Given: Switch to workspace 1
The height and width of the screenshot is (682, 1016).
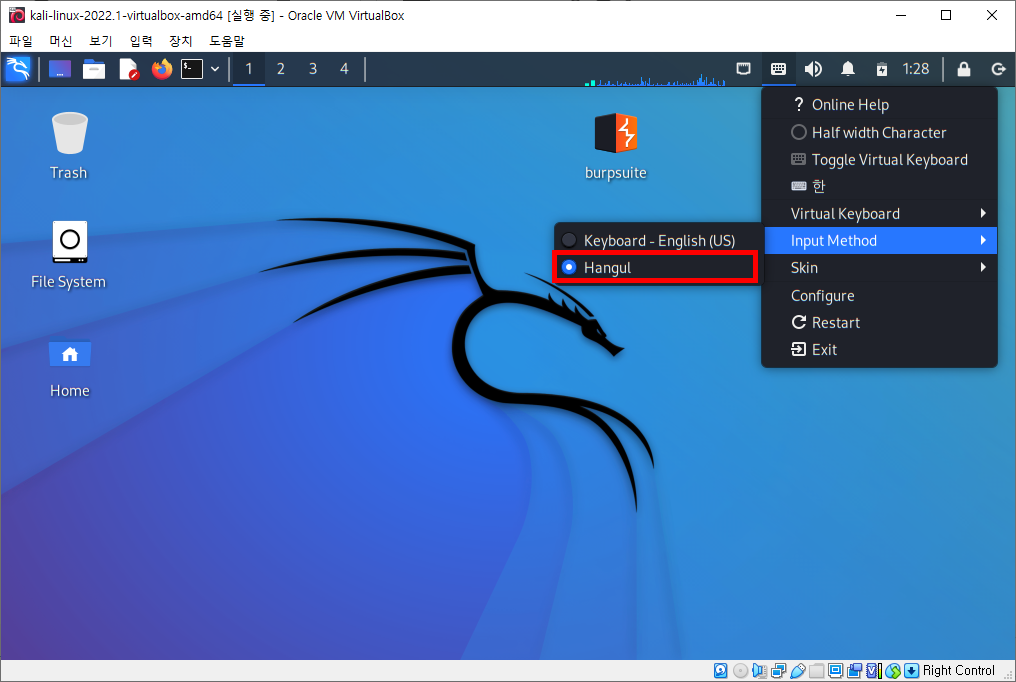Looking at the screenshot, I should tap(248, 69).
